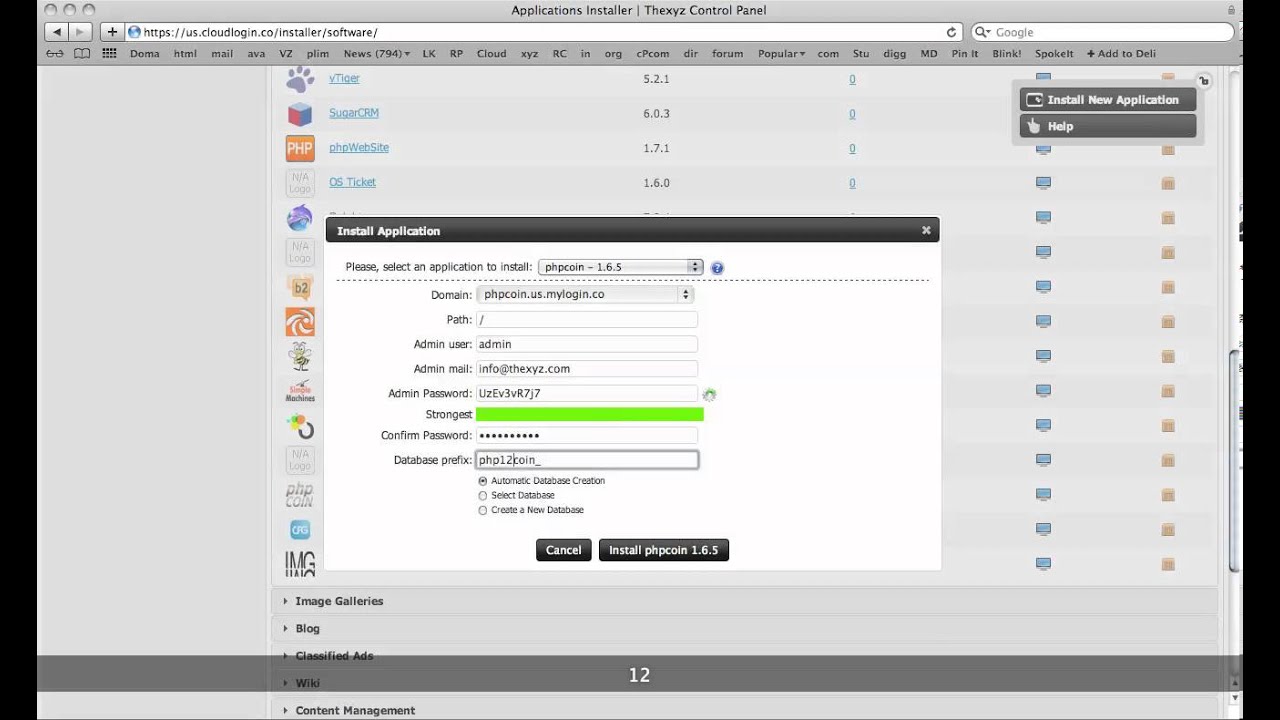Screen dimensions: 1280x720
Task: Click the monitor icon in OS Ticket row
Action: point(1043,183)
